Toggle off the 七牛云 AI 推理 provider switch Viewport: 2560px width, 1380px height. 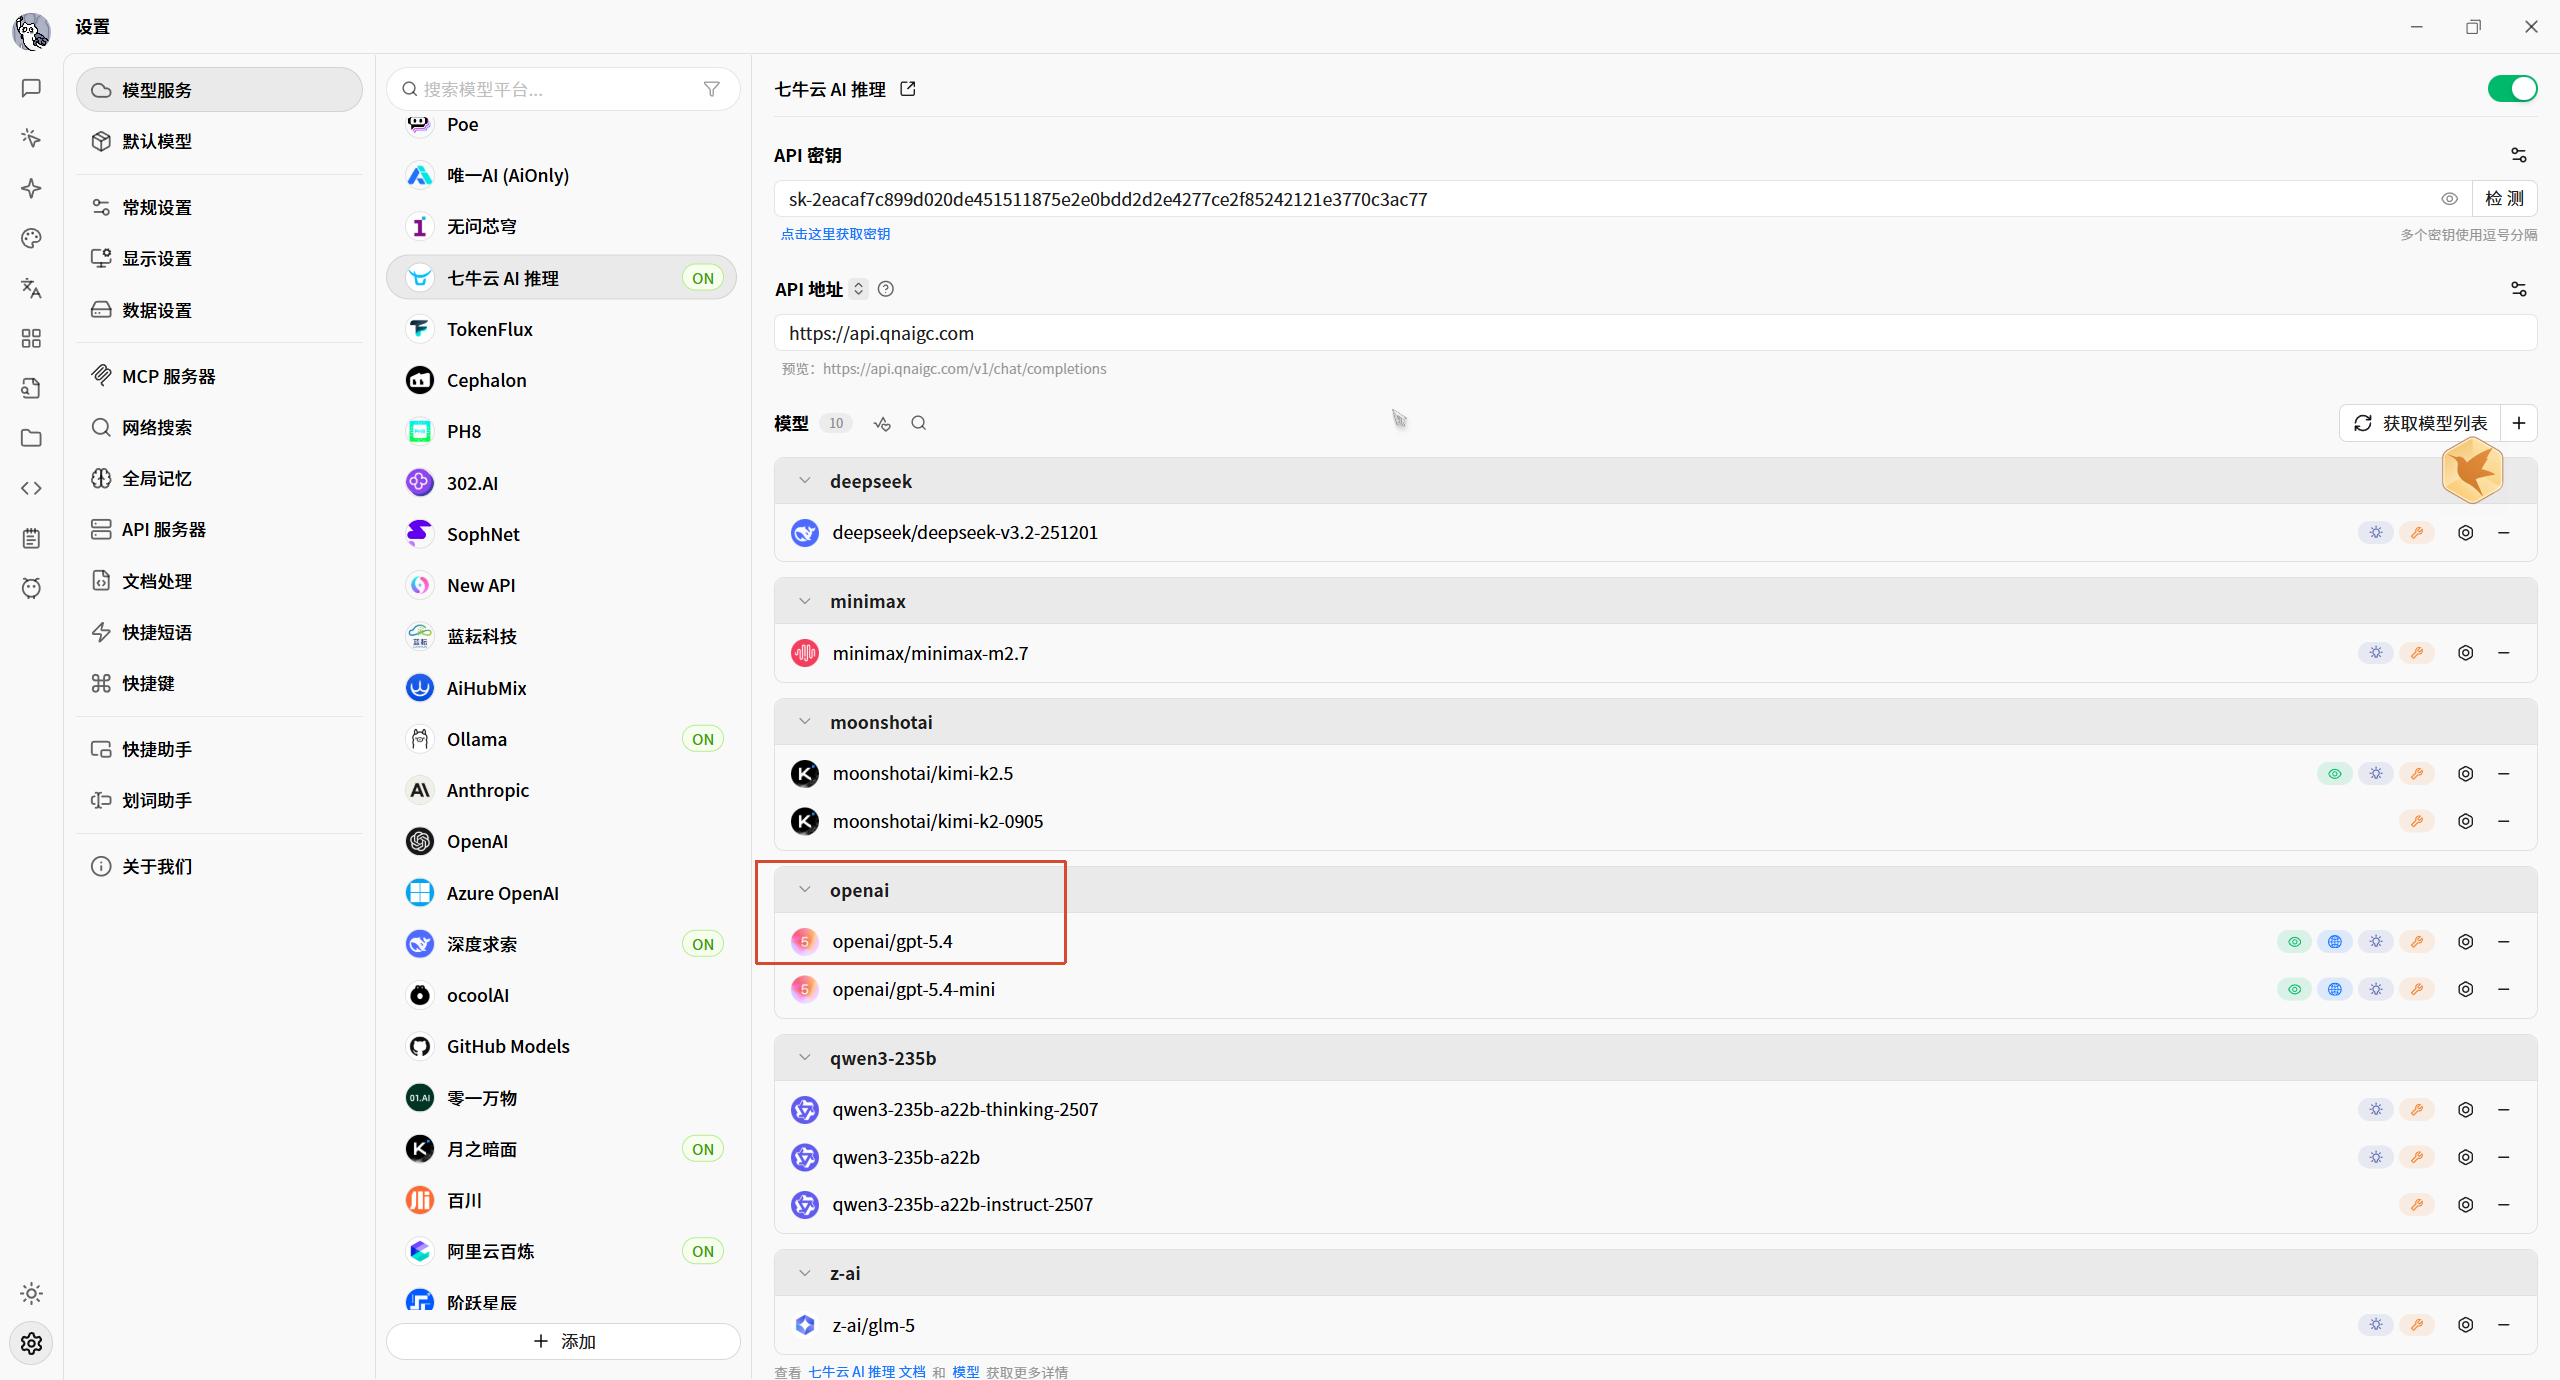point(2512,89)
